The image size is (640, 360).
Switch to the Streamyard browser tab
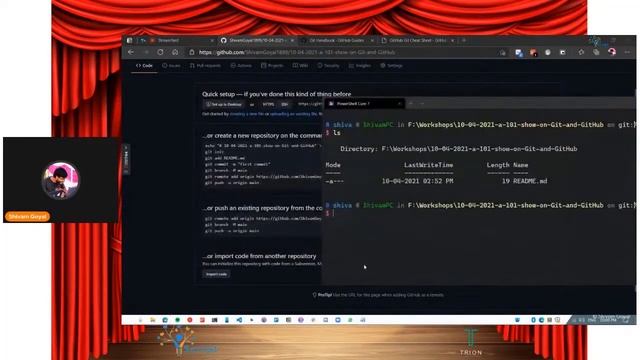pos(182,40)
